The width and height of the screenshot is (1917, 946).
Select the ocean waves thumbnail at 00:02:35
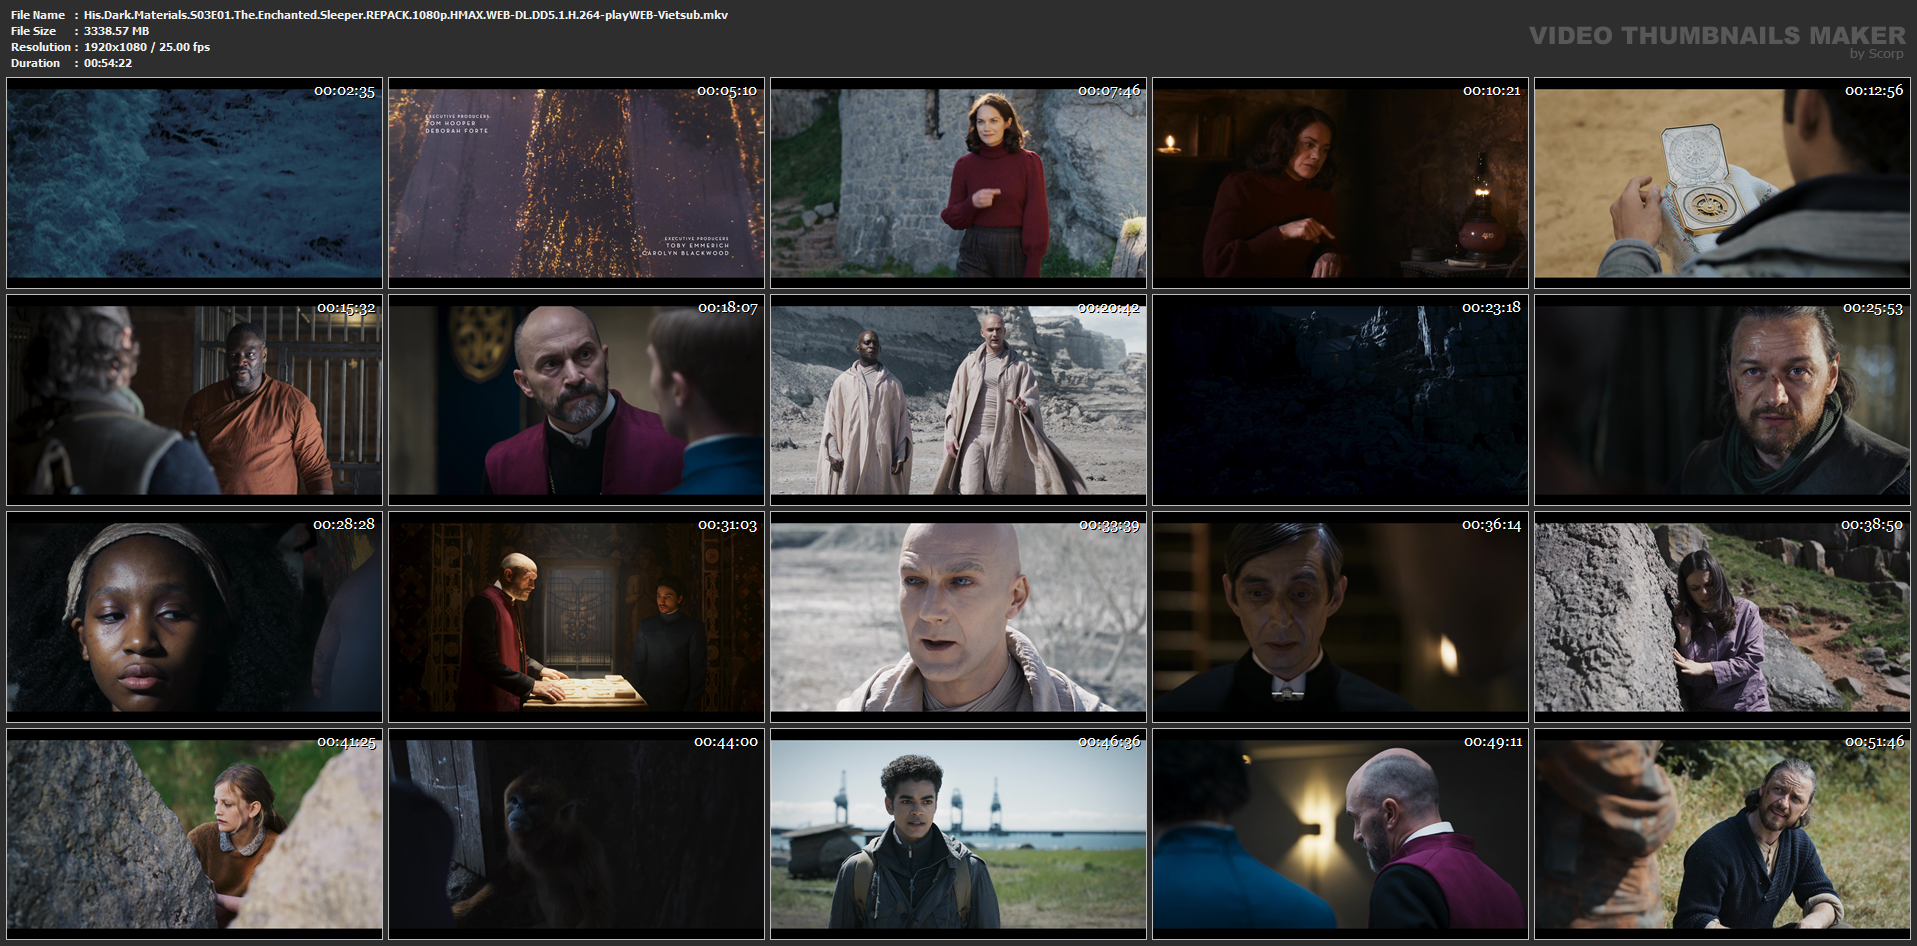point(194,183)
